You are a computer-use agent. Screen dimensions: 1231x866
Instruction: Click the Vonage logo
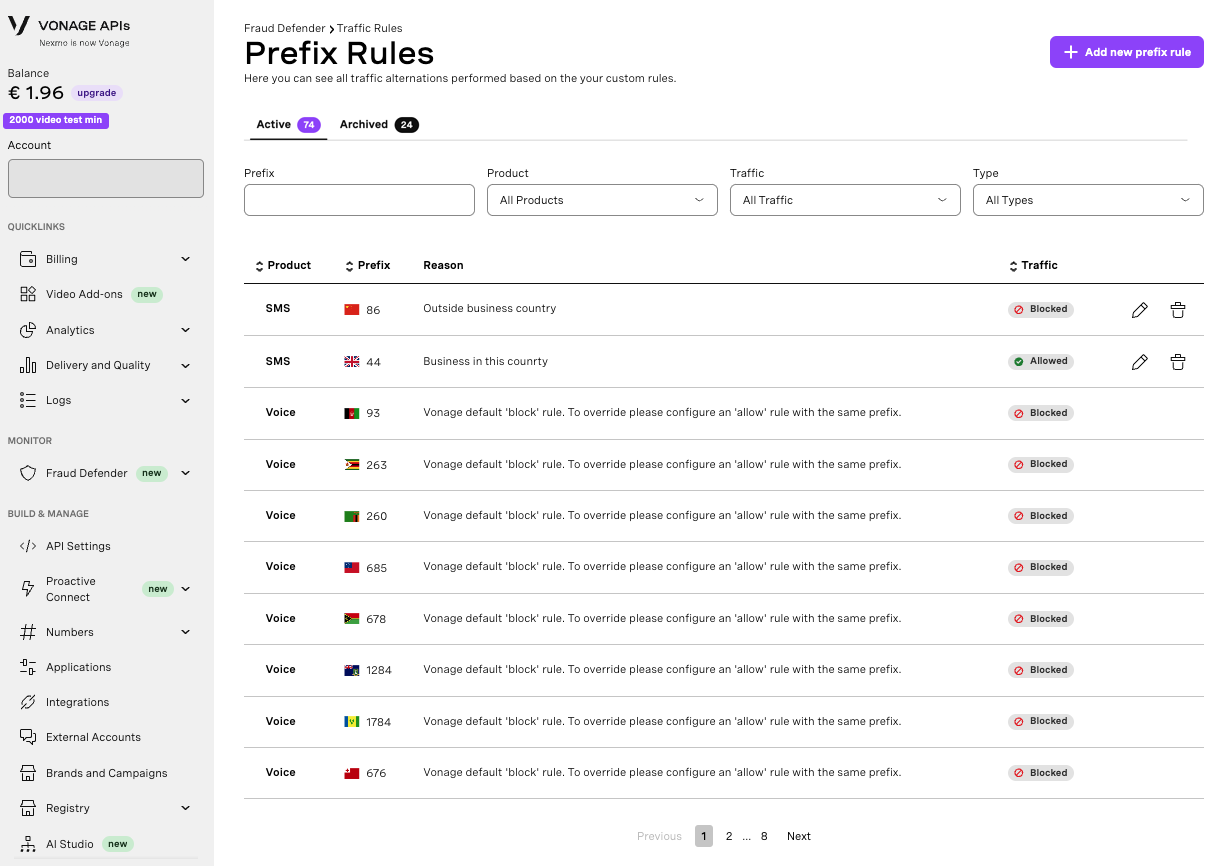[18, 26]
